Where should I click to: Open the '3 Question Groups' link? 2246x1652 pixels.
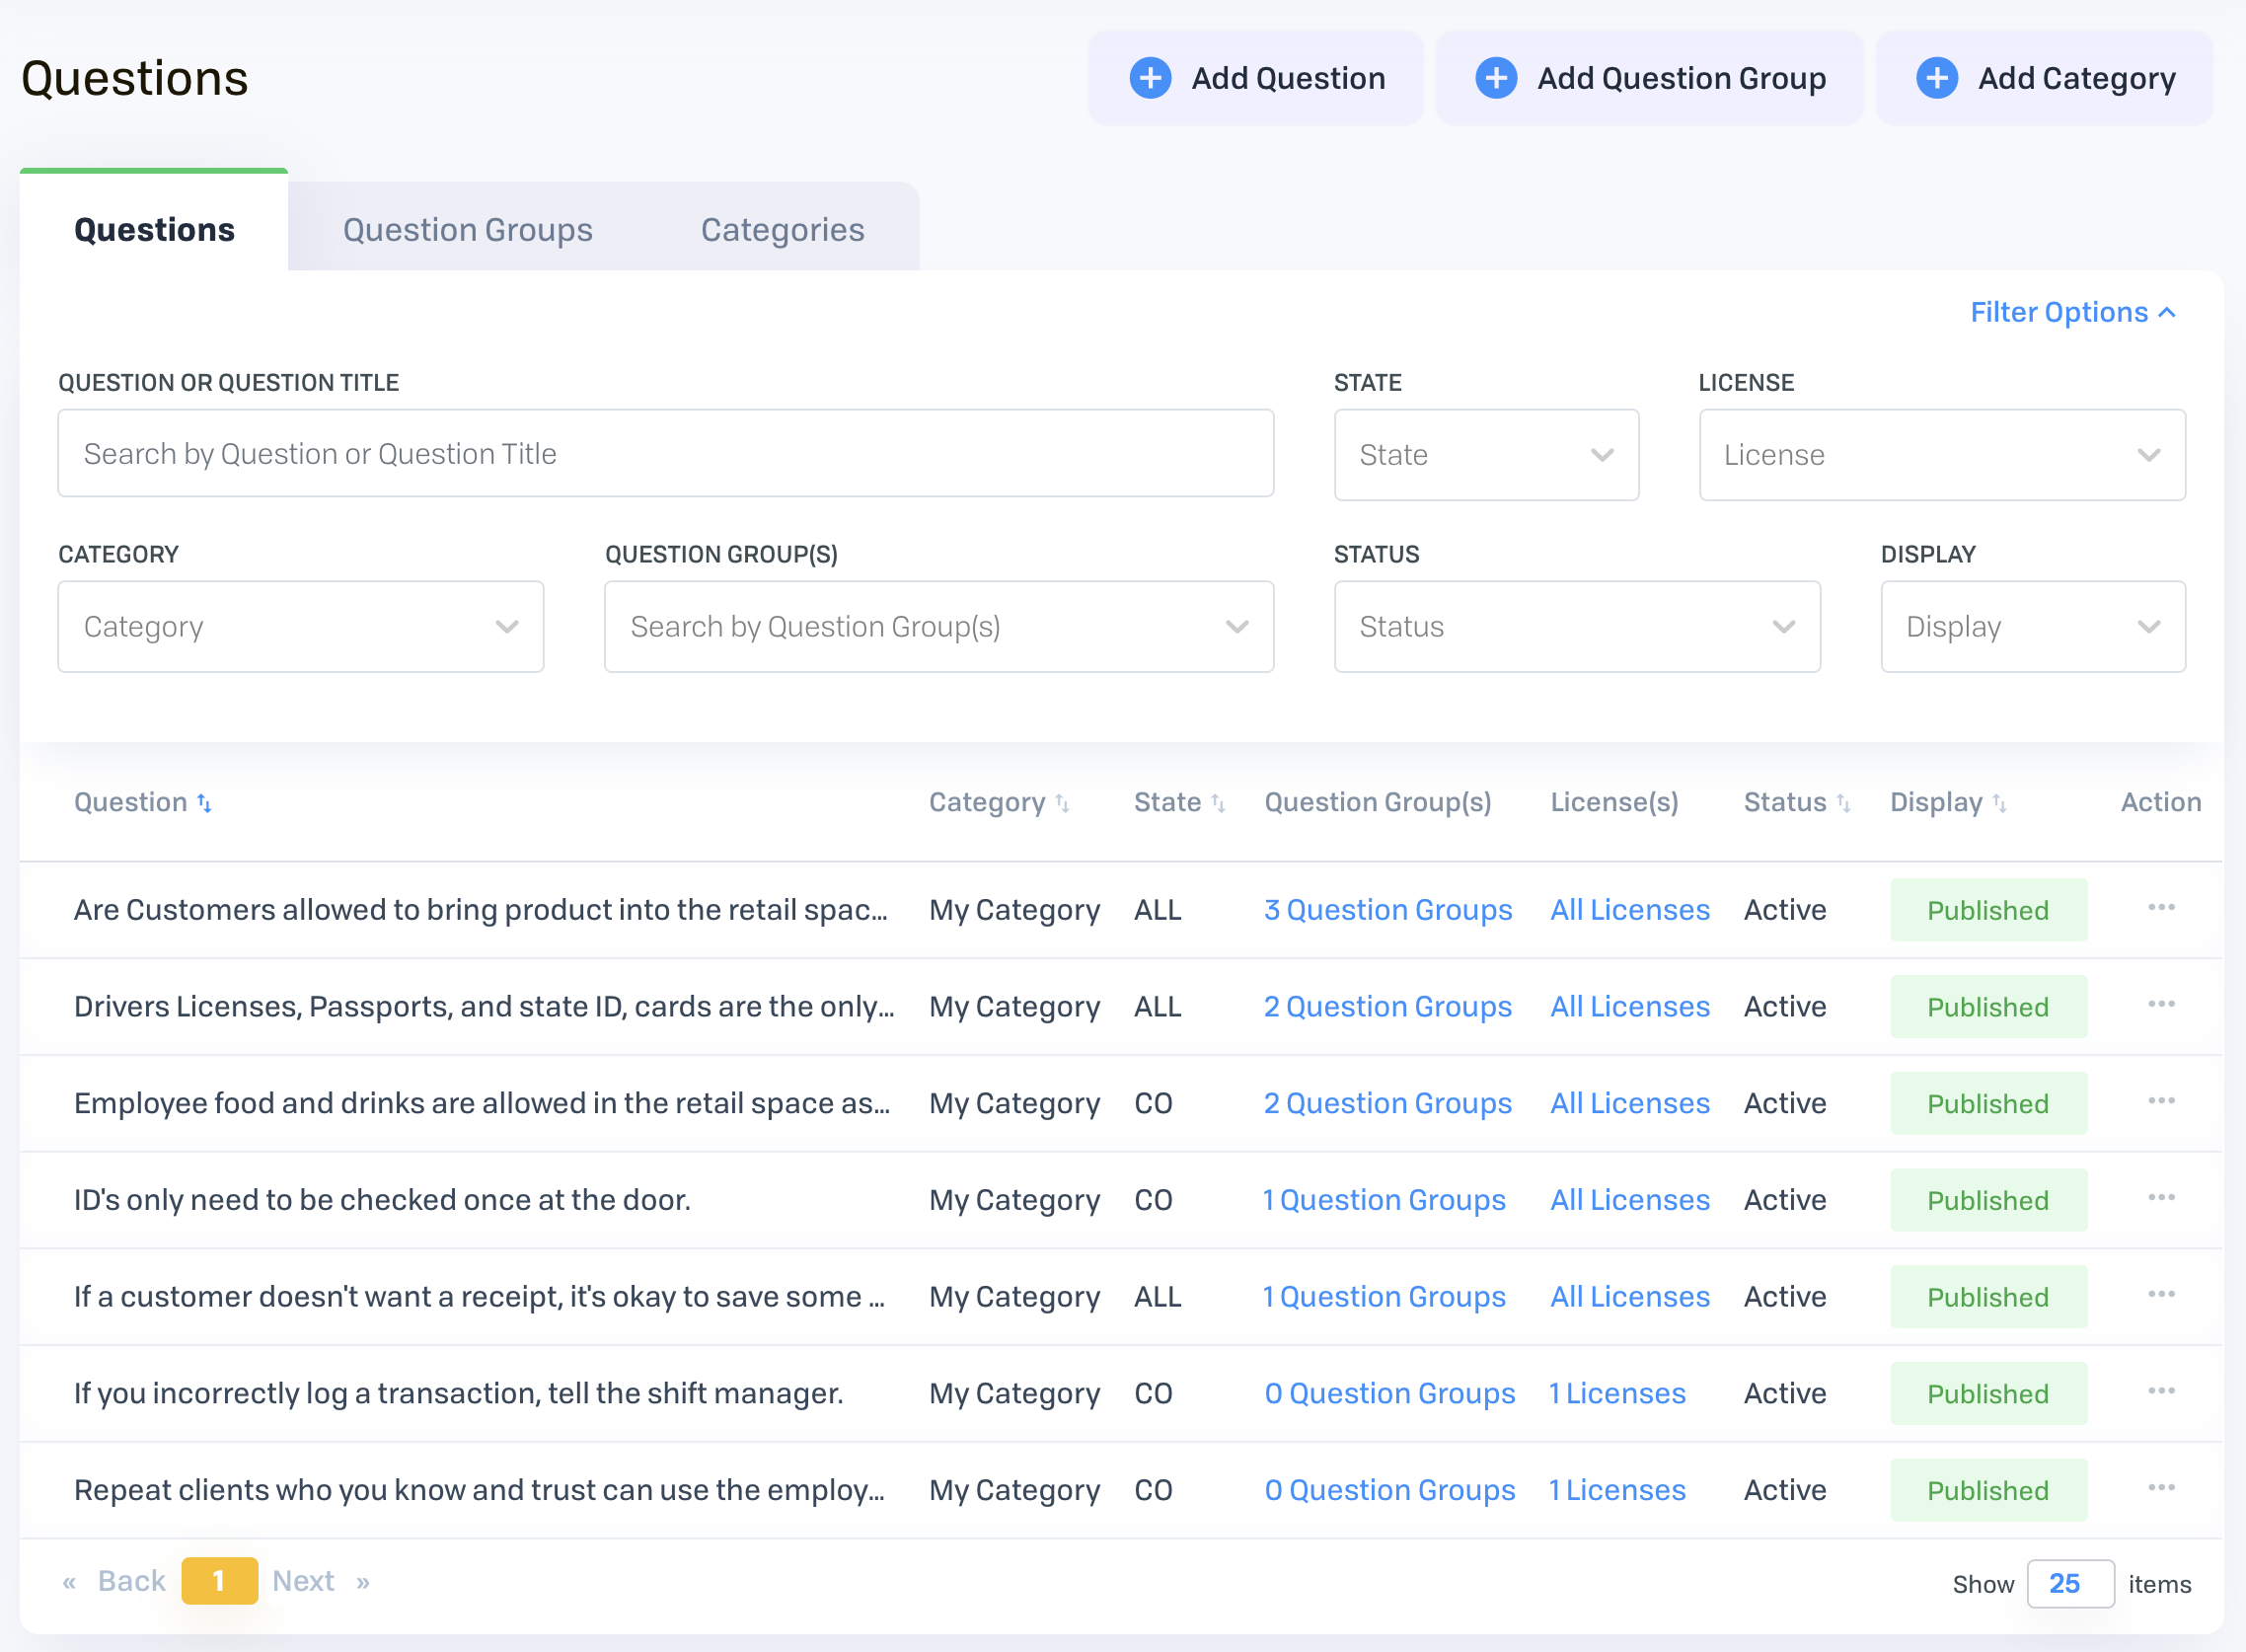pos(1387,910)
